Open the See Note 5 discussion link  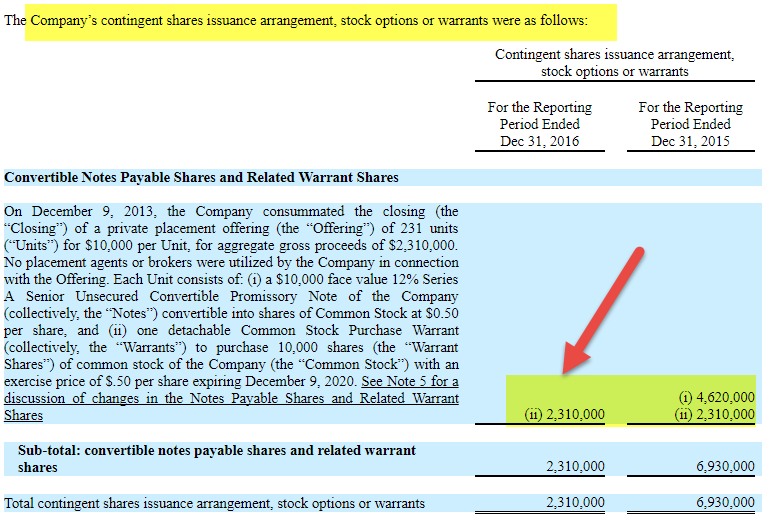click(x=231, y=398)
